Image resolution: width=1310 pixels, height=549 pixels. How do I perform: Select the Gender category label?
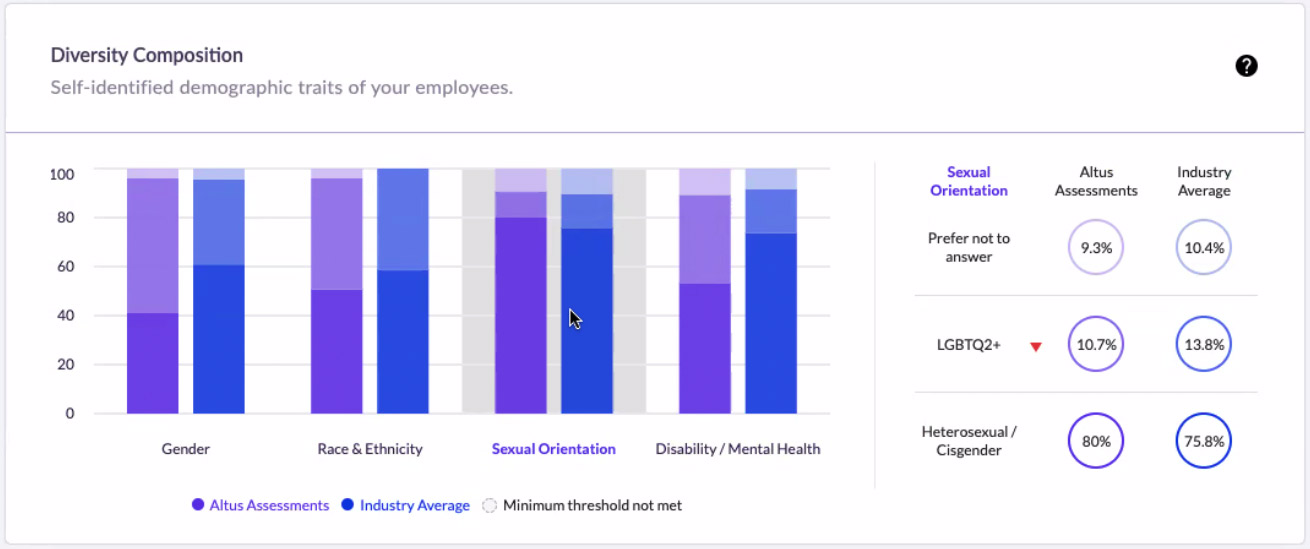coord(186,449)
